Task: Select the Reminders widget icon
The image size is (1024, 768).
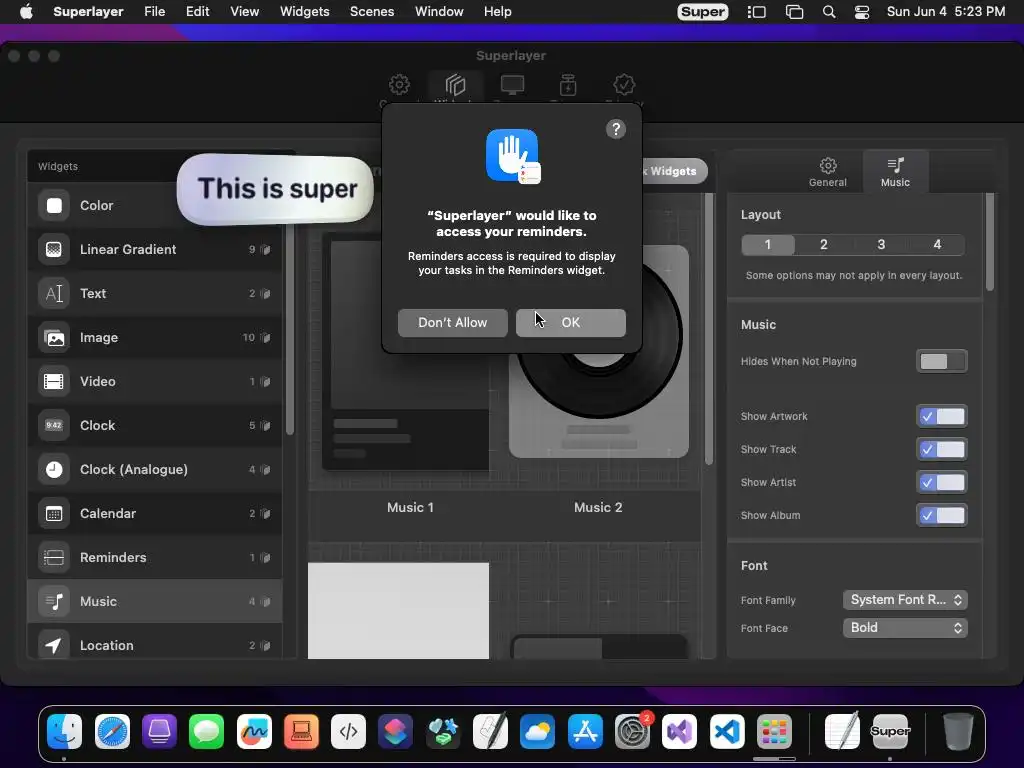Action: tap(54, 558)
